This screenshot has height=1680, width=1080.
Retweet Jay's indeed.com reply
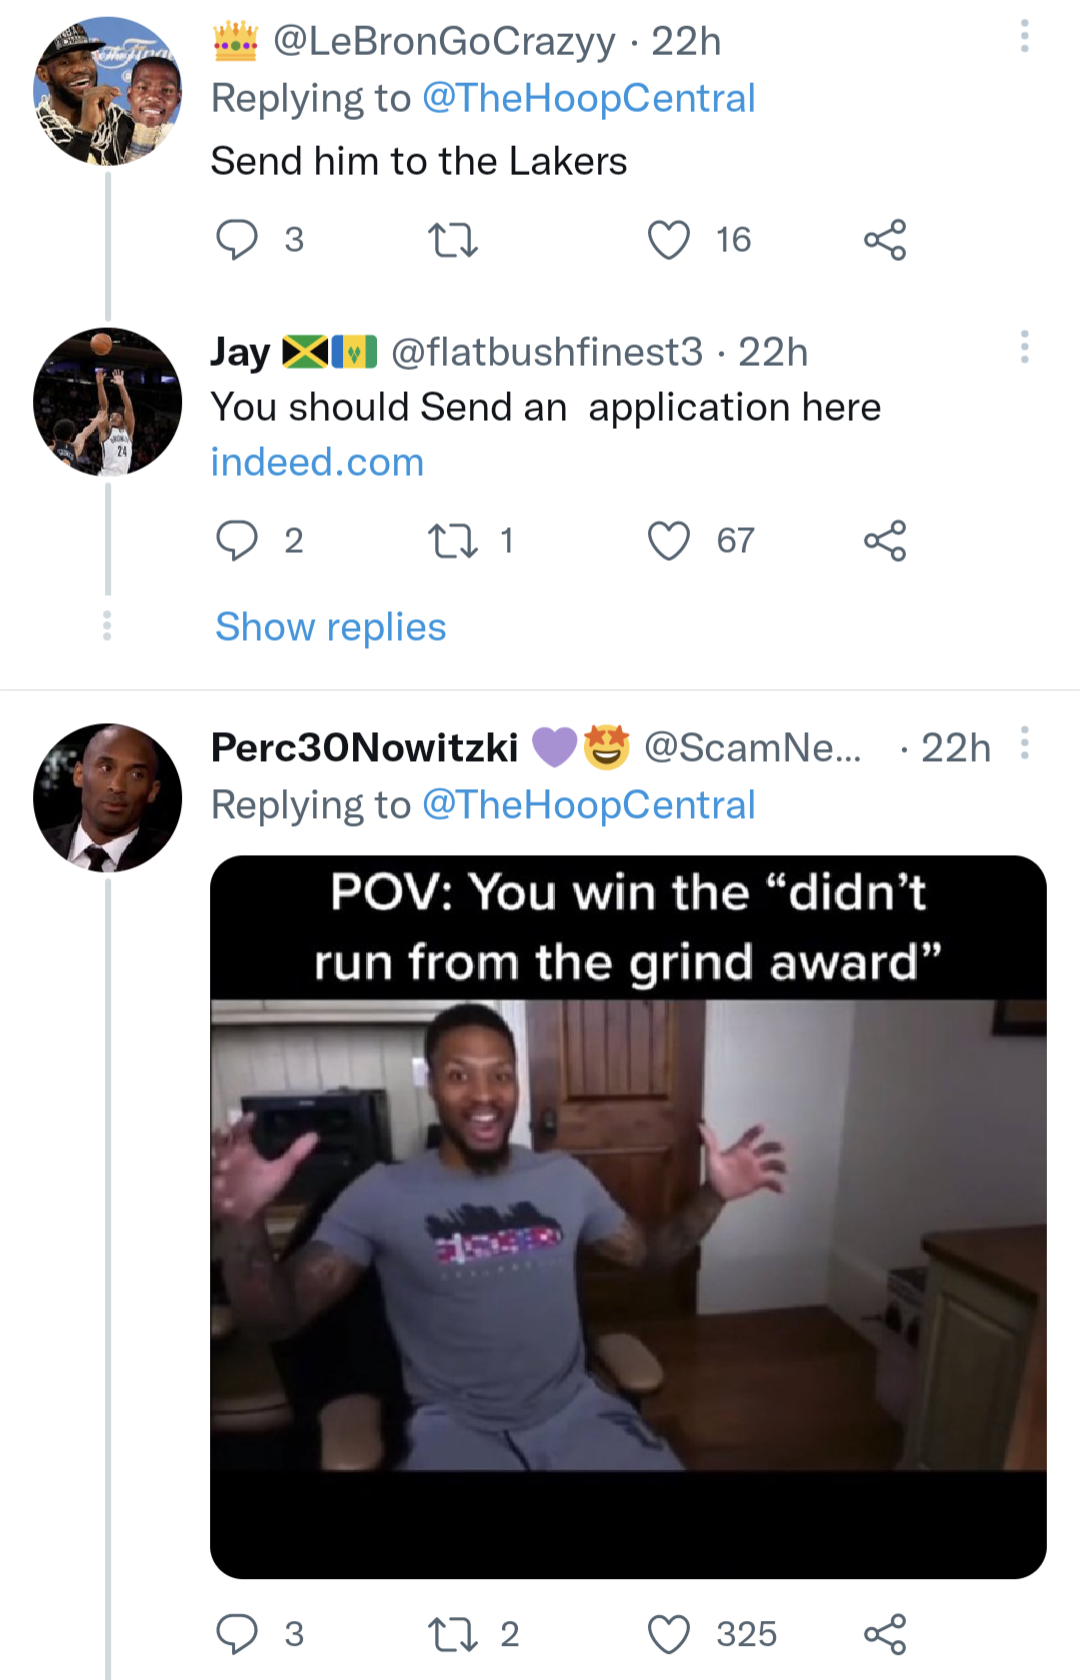(x=455, y=540)
